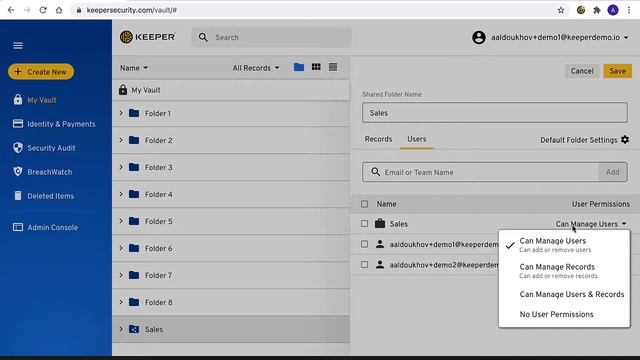Expand Folder 4 chevron
The width and height of the screenshot is (640, 360).
(x=121, y=194)
